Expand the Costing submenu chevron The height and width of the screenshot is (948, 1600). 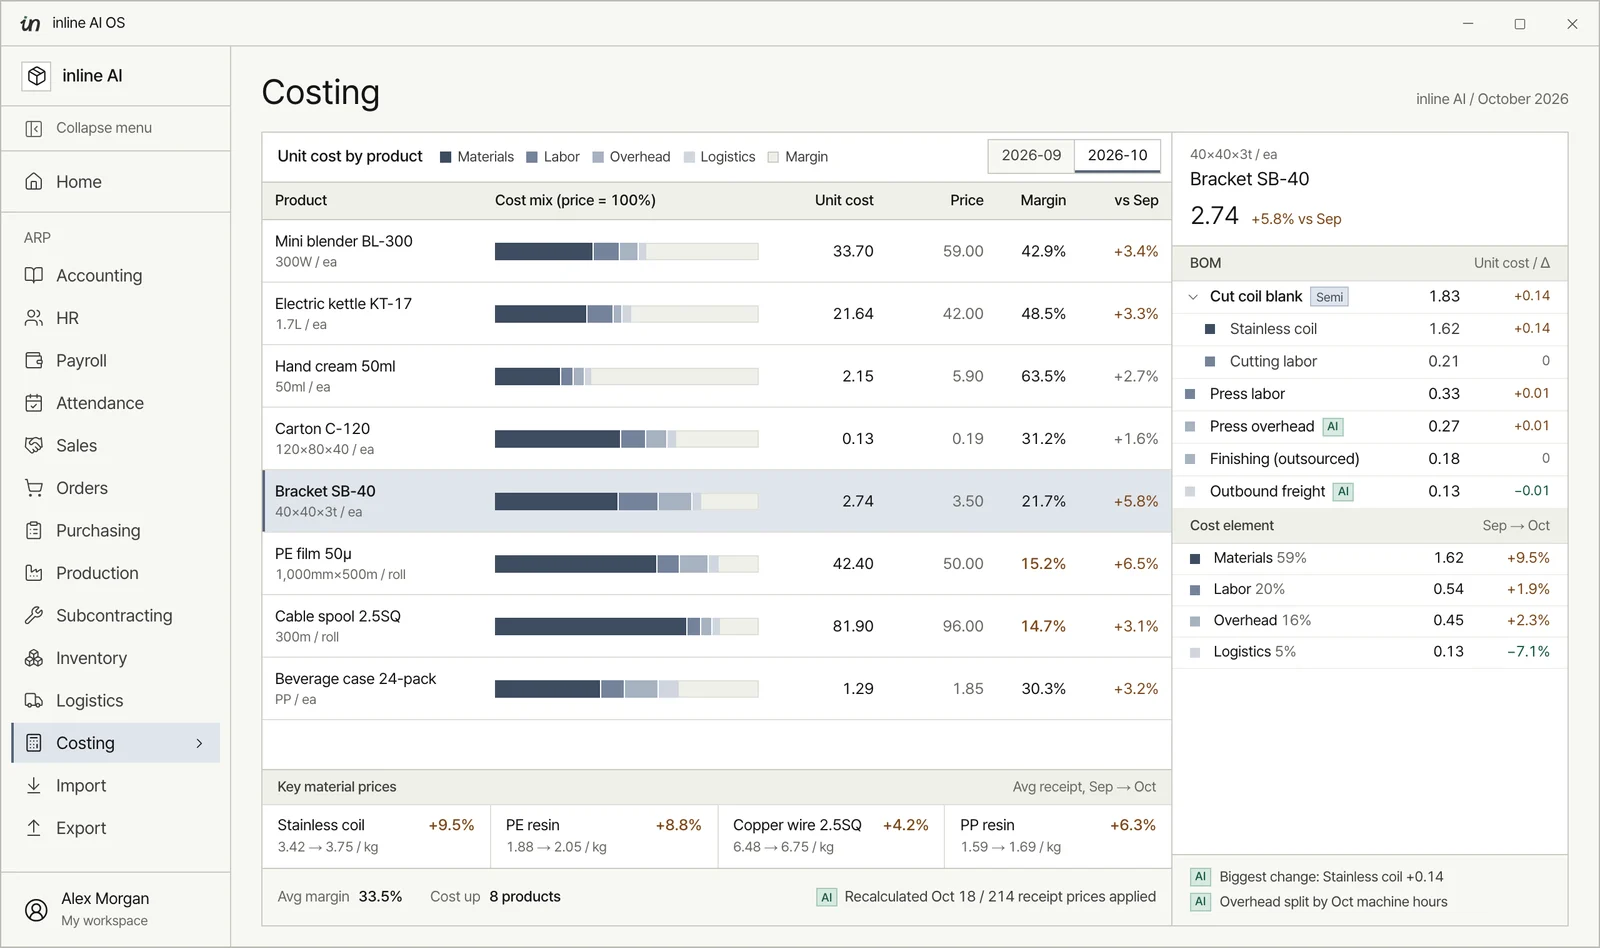pos(200,743)
